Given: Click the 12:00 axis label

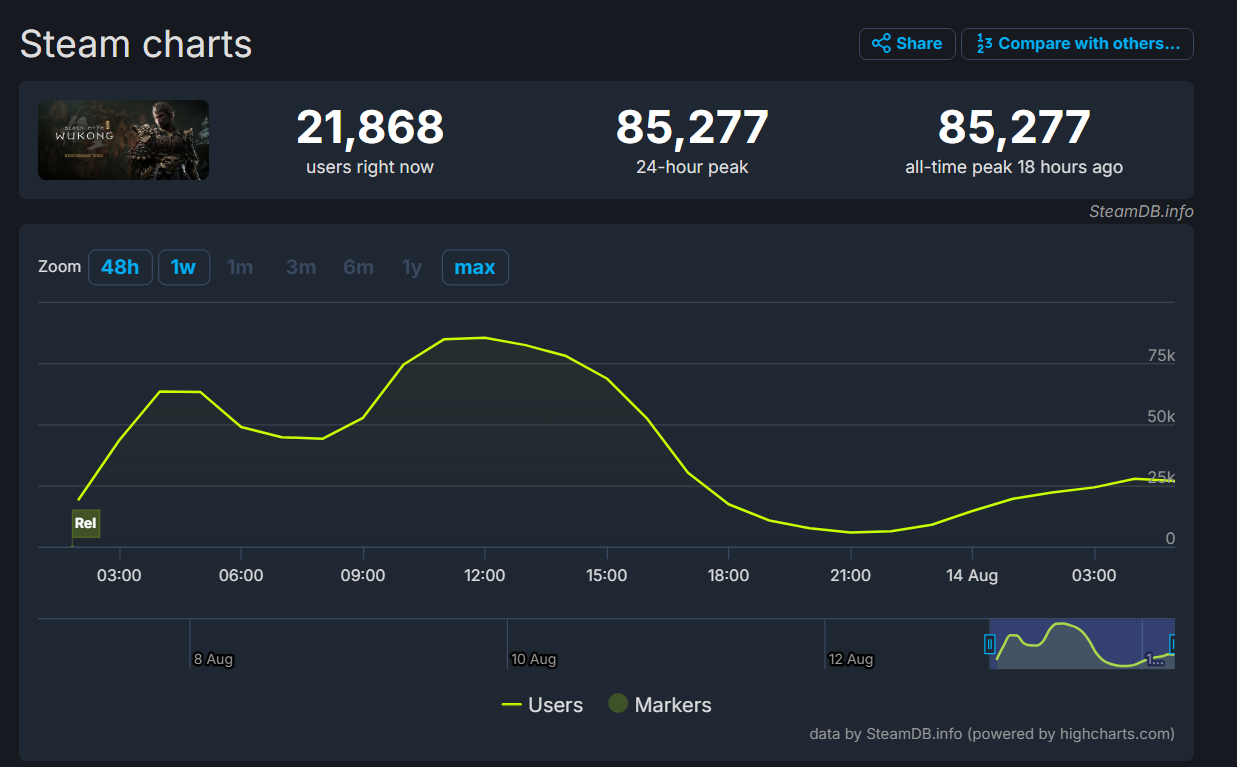Looking at the screenshot, I should coord(485,576).
